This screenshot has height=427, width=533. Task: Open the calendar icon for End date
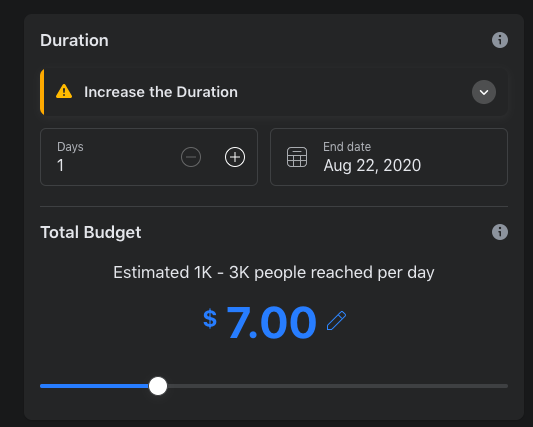point(297,157)
